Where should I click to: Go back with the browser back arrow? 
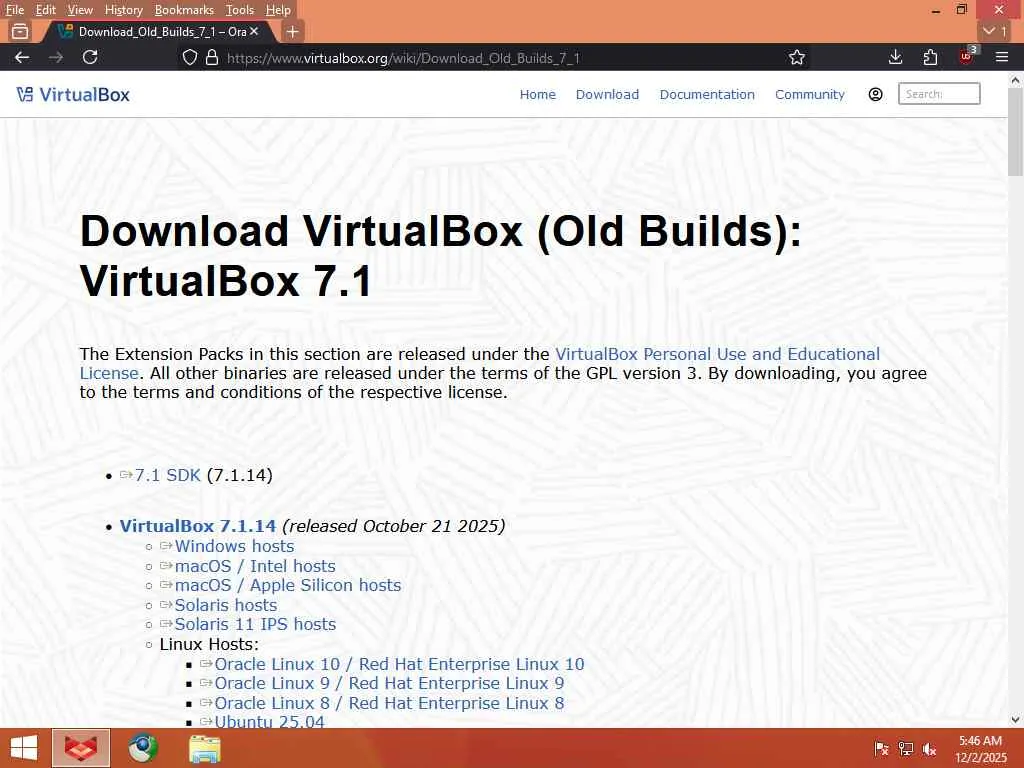click(x=22, y=57)
